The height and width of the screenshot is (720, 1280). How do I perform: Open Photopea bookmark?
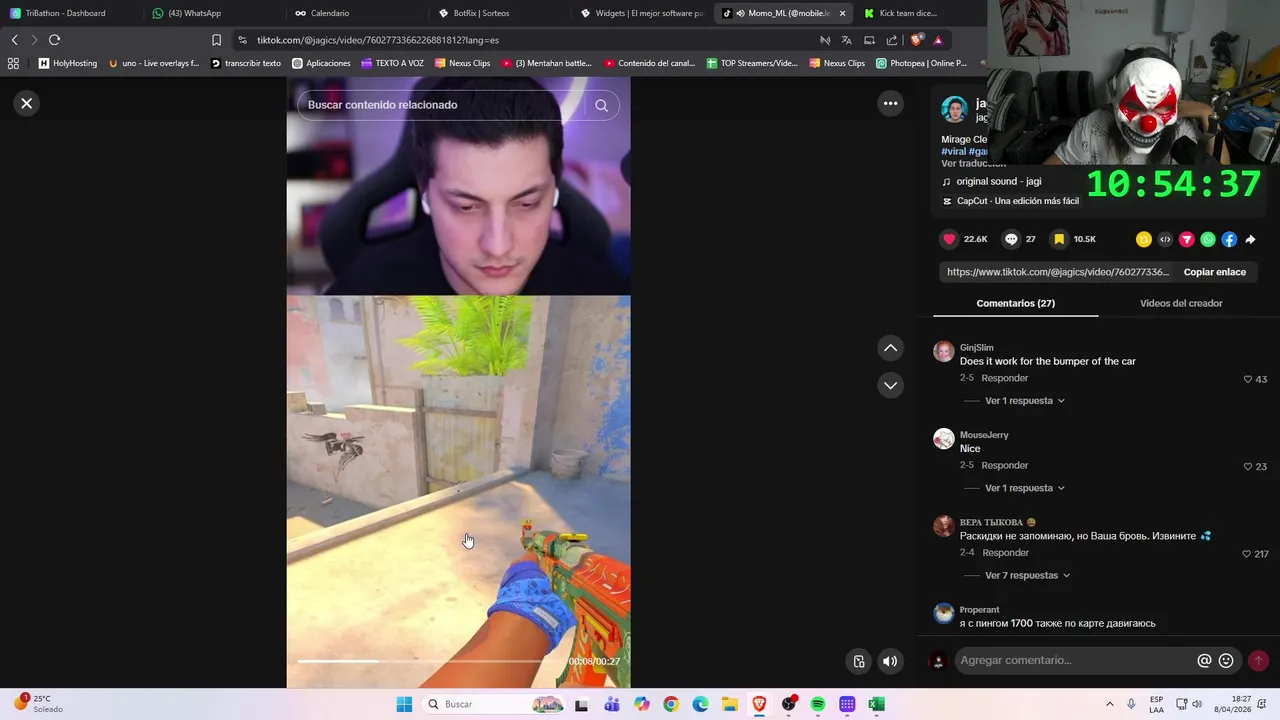click(921, 63)
